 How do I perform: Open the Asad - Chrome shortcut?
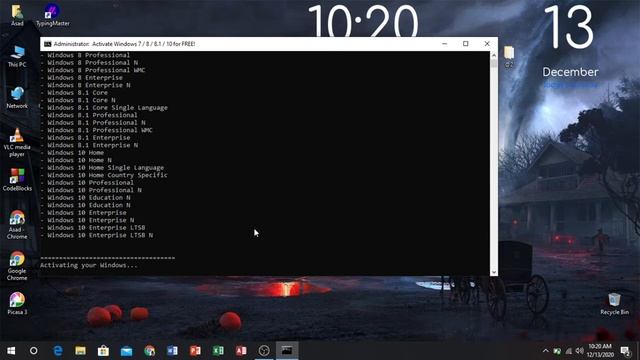pyautogui.click(x=17, y=225)
